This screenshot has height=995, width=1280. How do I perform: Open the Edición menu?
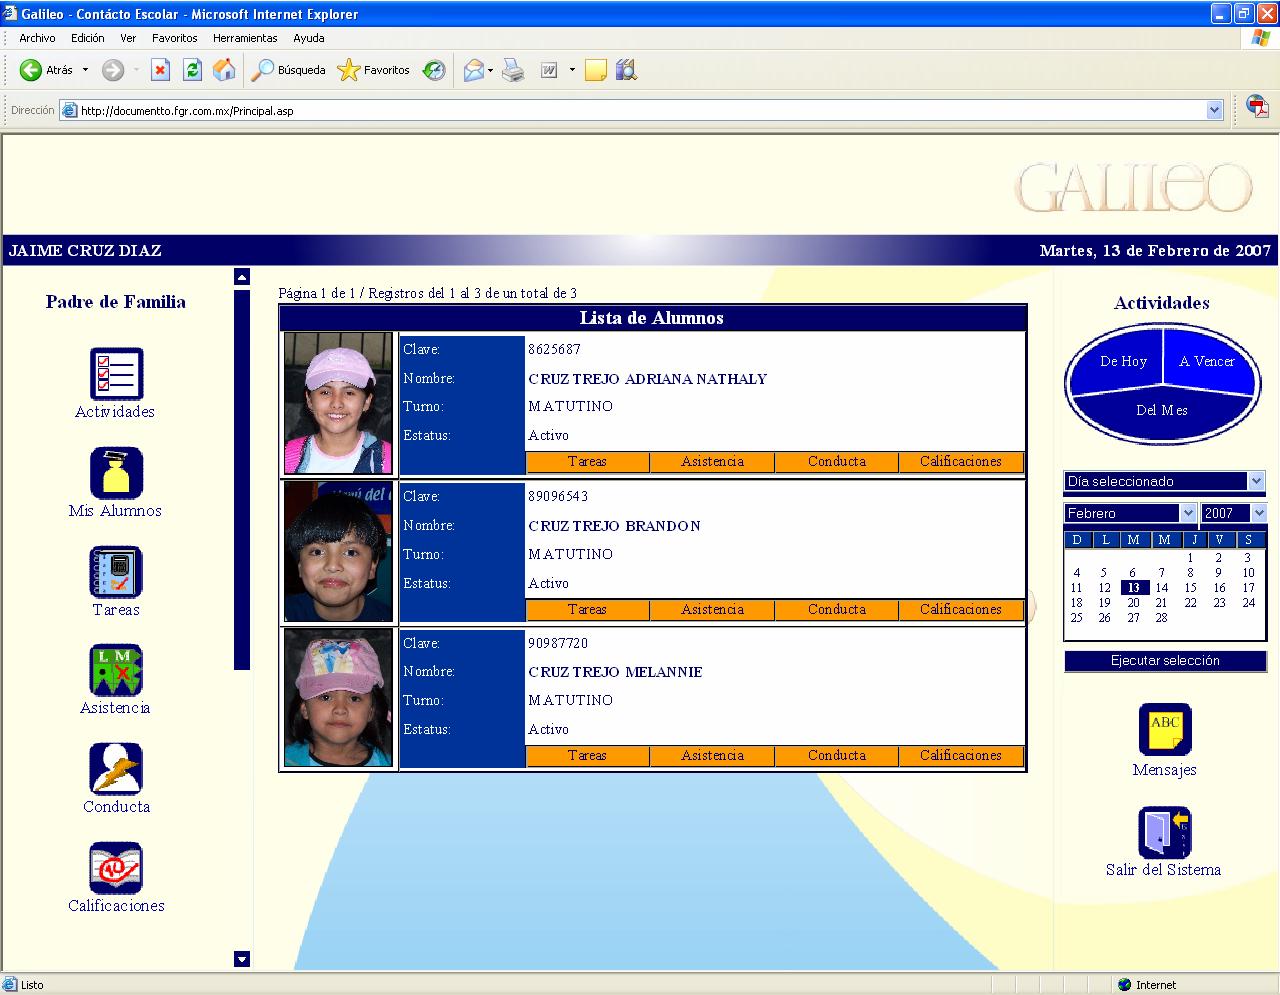[88, 38]
